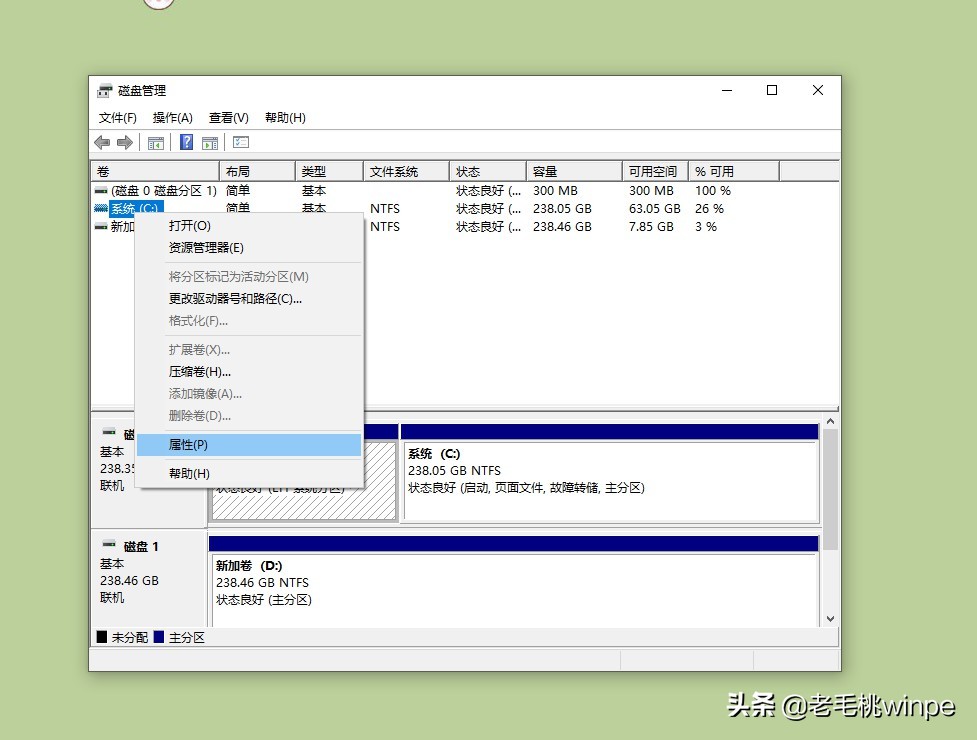Image resolution: width=977 pixels, height=740 pixels.
Task: Click the properties list toolbar icon
Action: [x=240, y=142]
